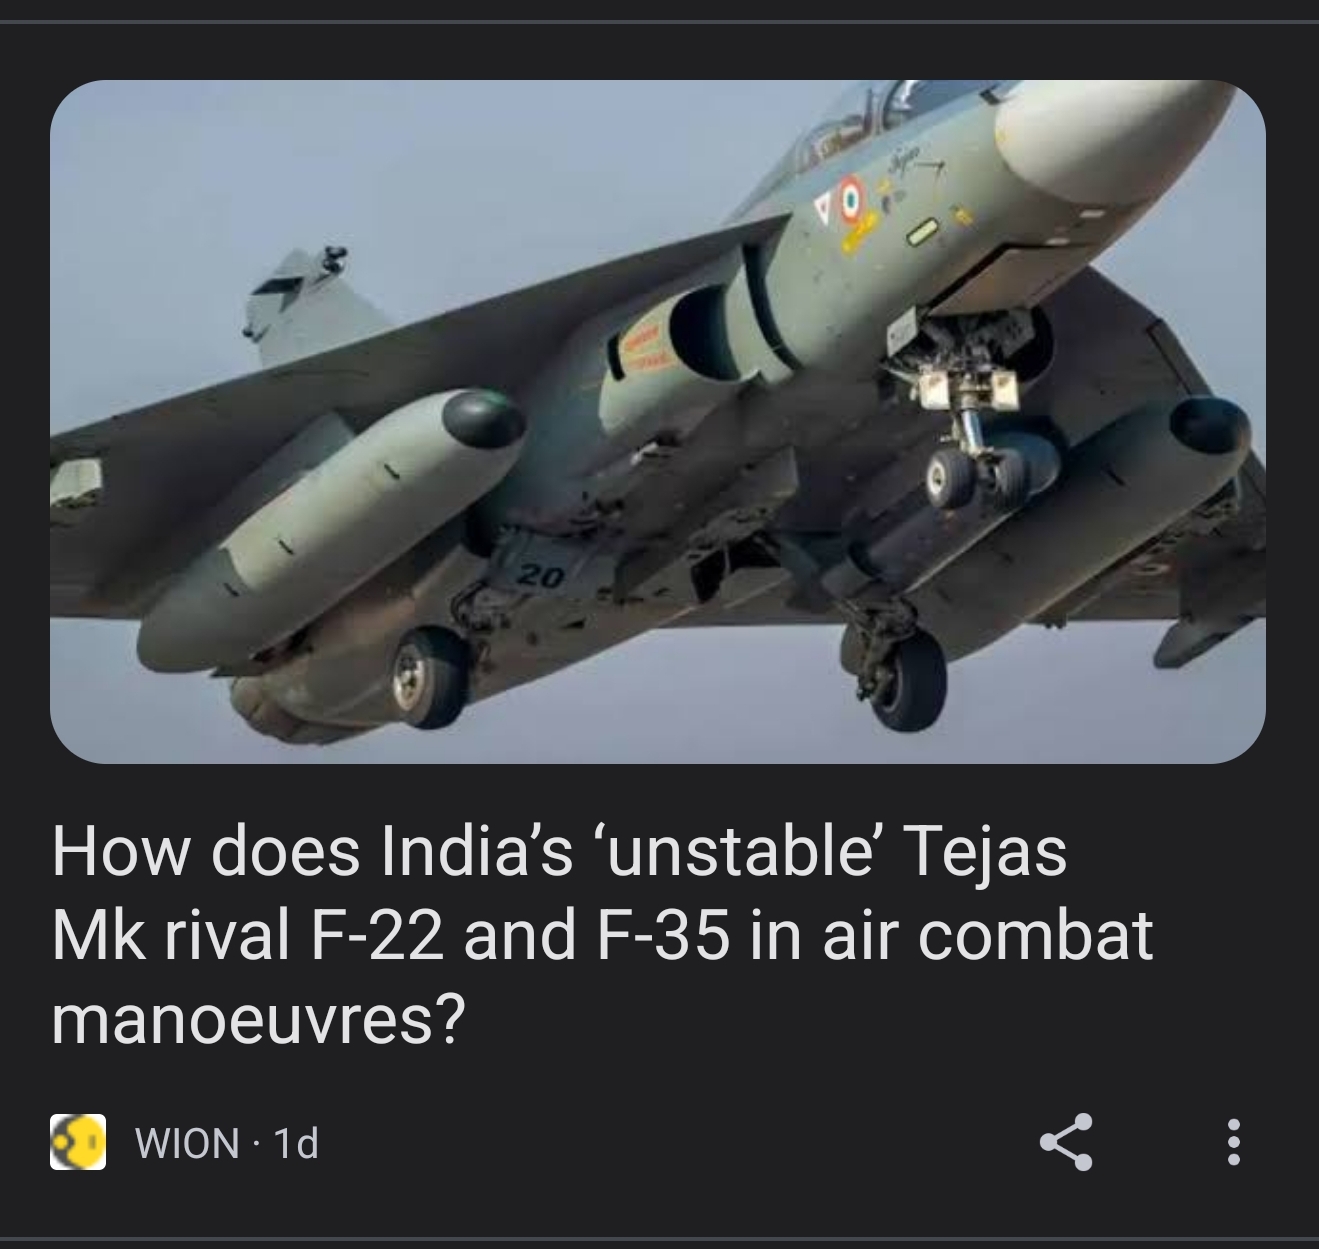Image resolution: width=1319 pixels, height=1249 pixels.
Task: Click the word Tejas in the headline
Action: [986, 852]
